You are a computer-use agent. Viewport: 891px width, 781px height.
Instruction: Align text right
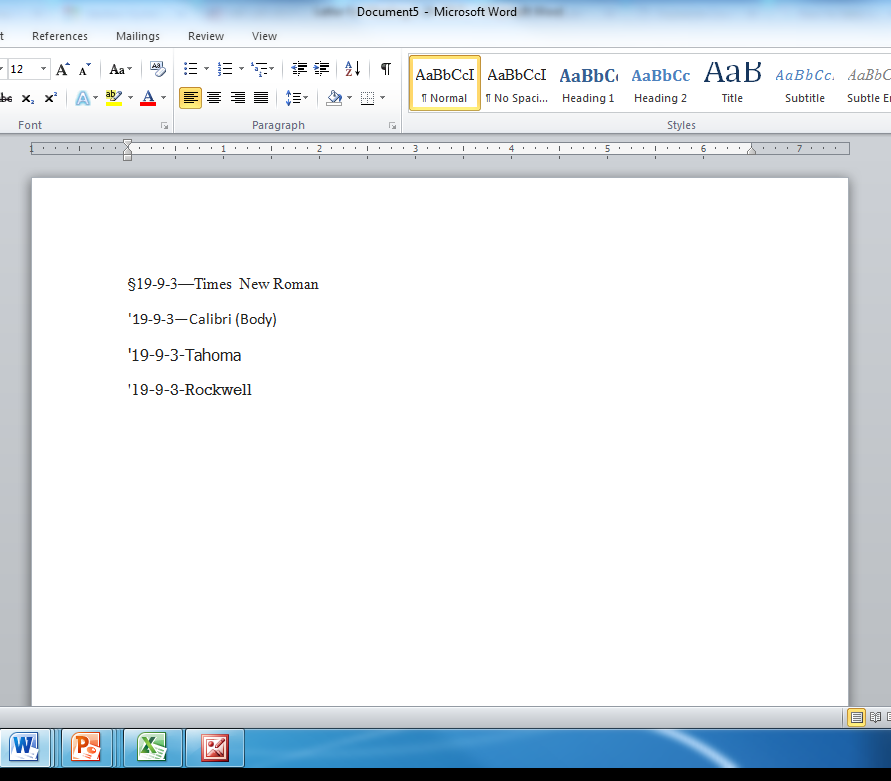point(238,98)
